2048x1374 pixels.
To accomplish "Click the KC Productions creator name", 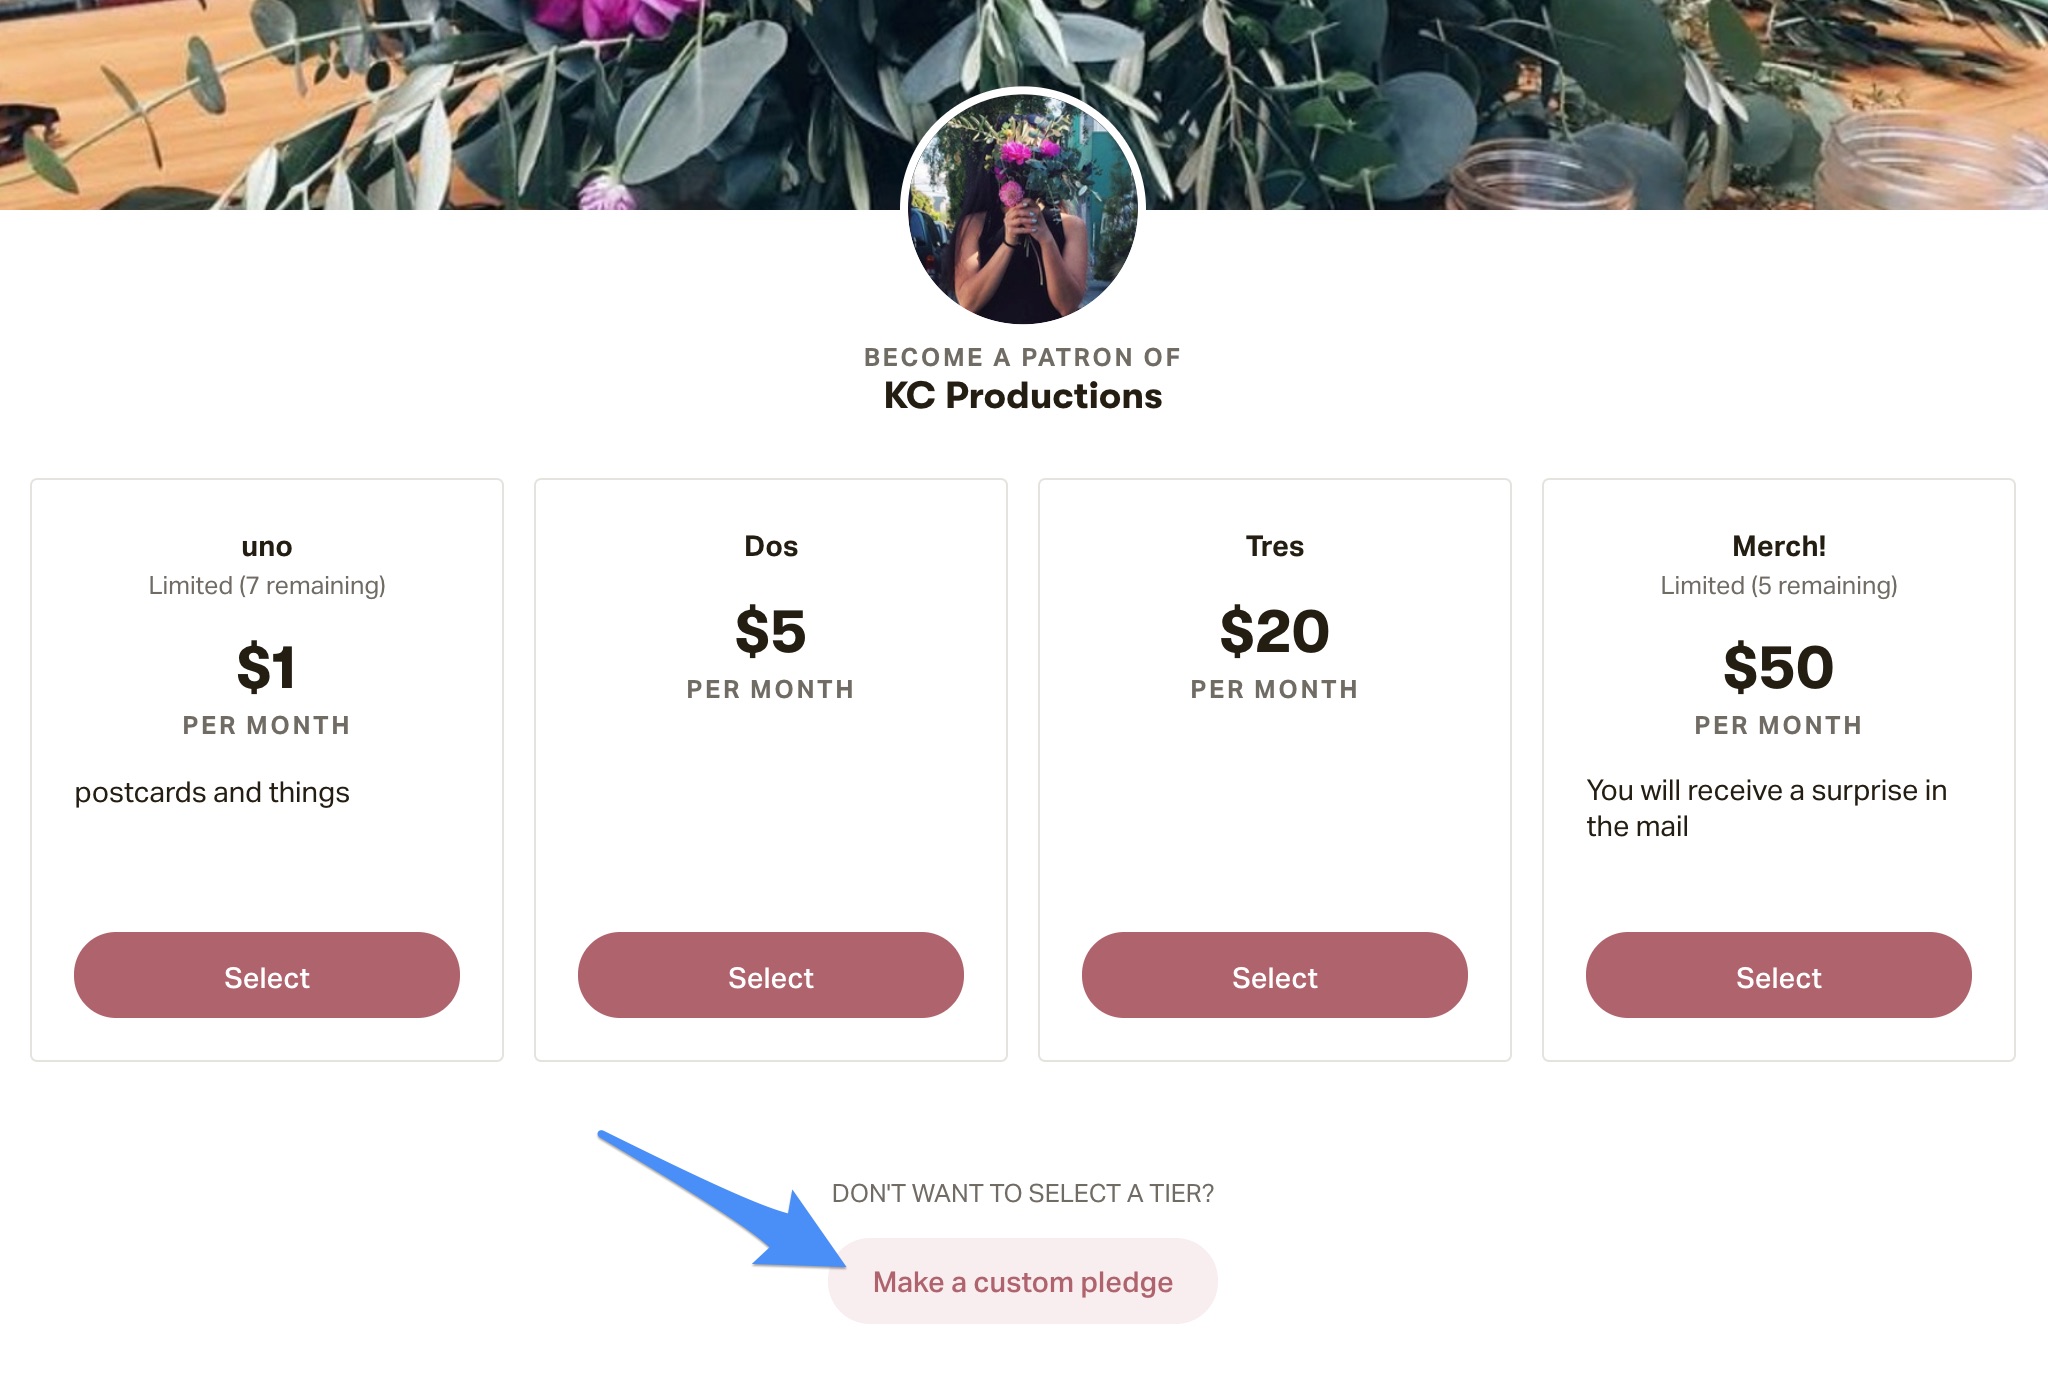I will pos(1023,396).
